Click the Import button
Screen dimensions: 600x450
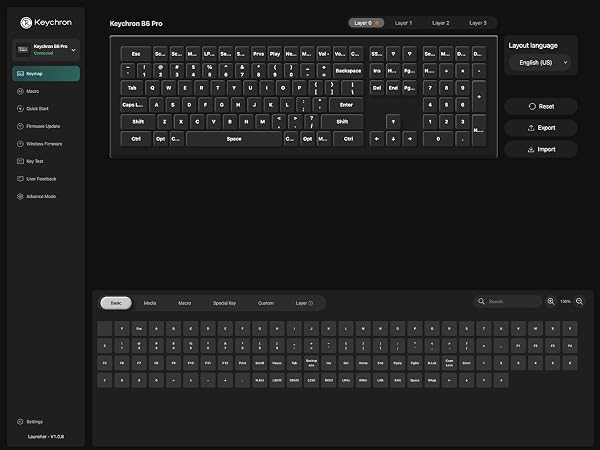click(x=541, y=149)
